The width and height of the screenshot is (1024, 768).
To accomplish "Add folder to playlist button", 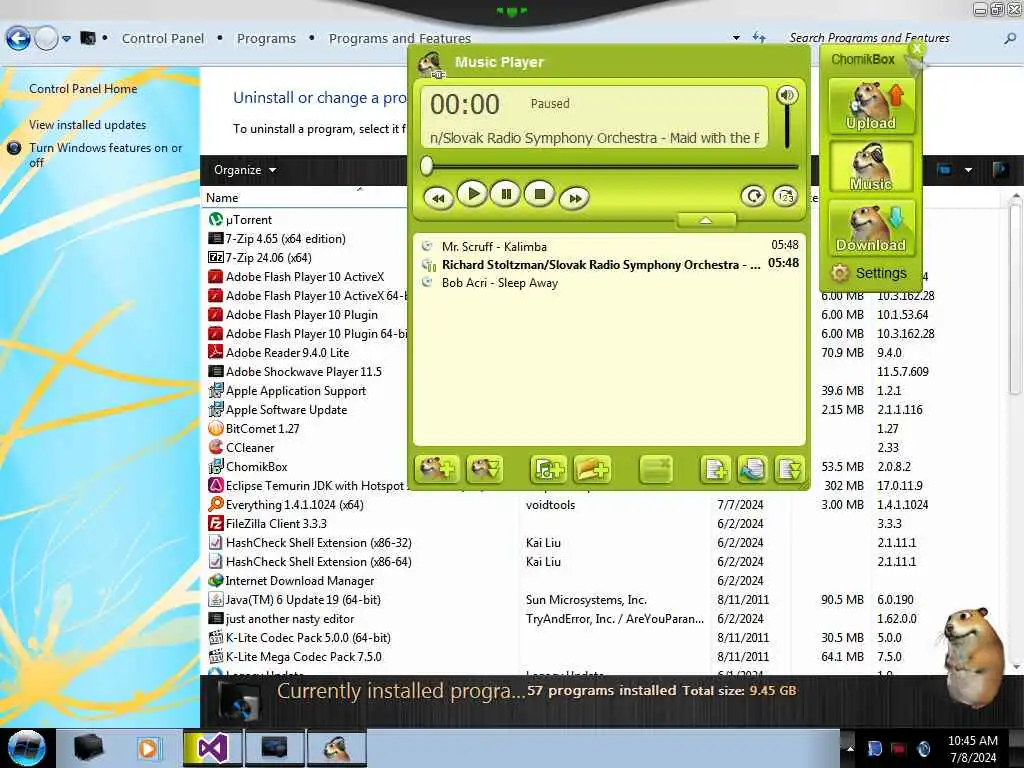I will (592, 469).
